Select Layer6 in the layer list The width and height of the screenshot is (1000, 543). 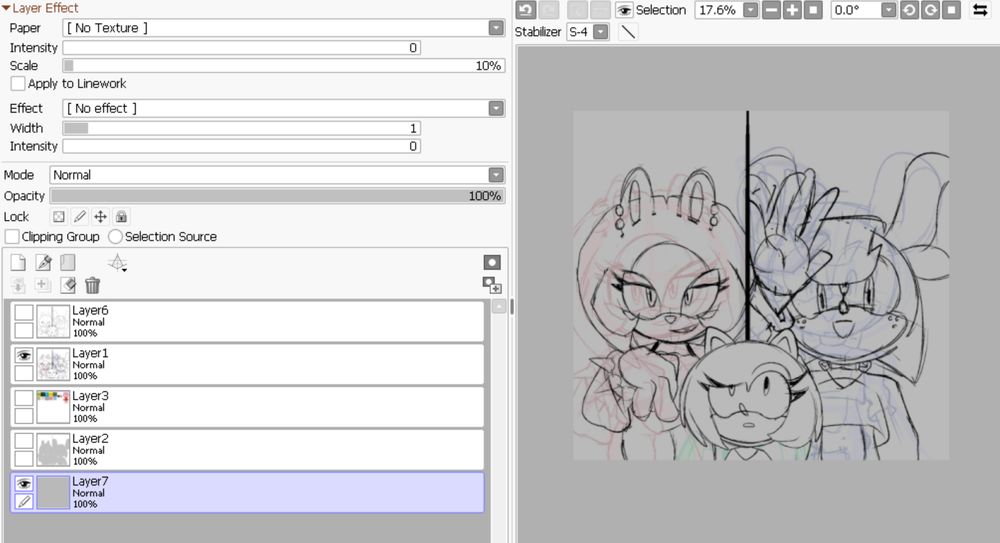pos(247,321)
